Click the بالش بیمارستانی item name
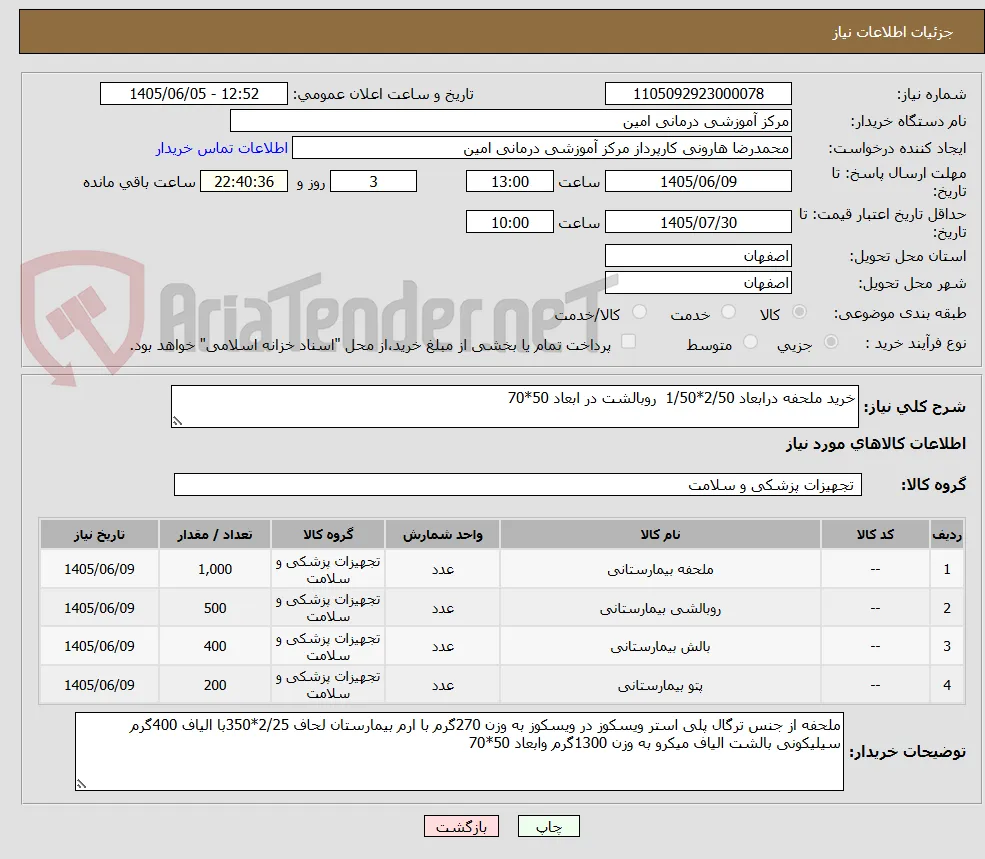Viewport: 985px width, 859px height. 660,647
